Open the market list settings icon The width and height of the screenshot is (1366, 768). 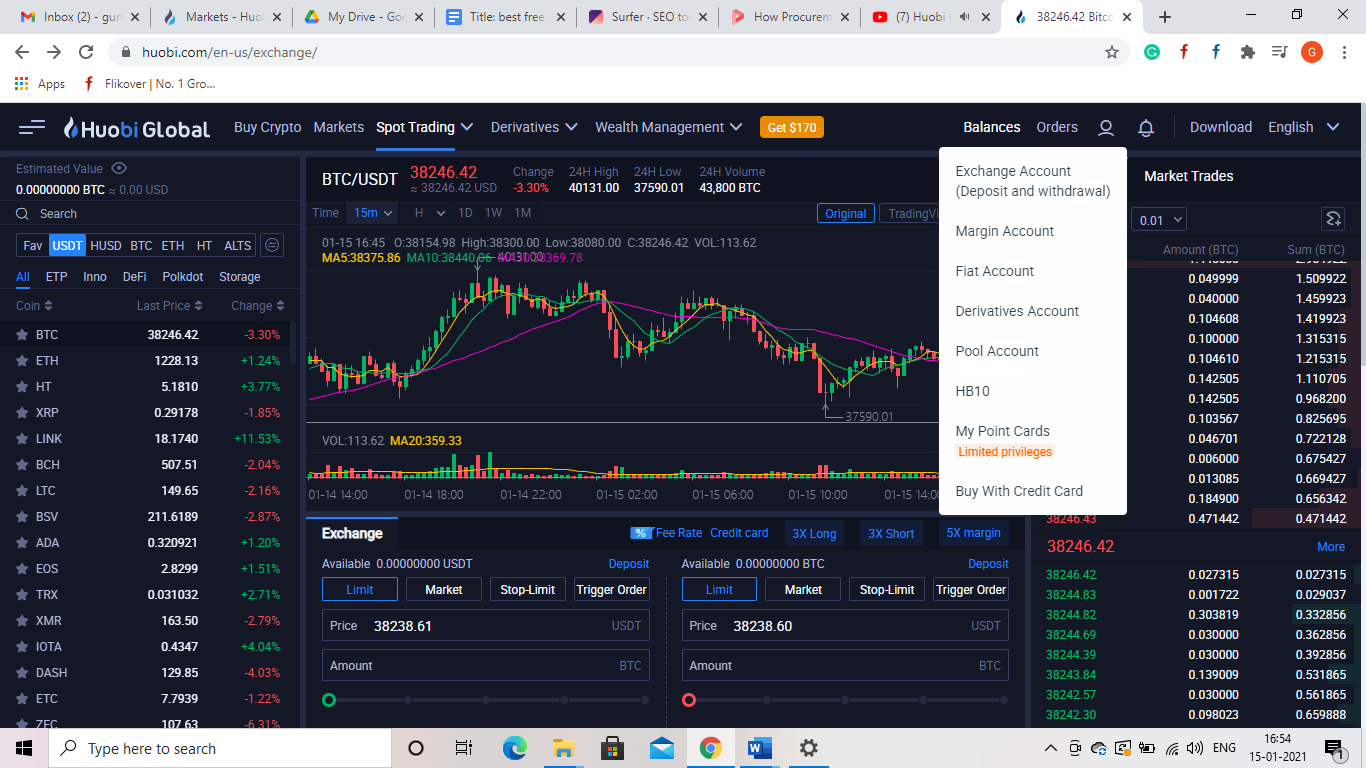coord(272,245)
